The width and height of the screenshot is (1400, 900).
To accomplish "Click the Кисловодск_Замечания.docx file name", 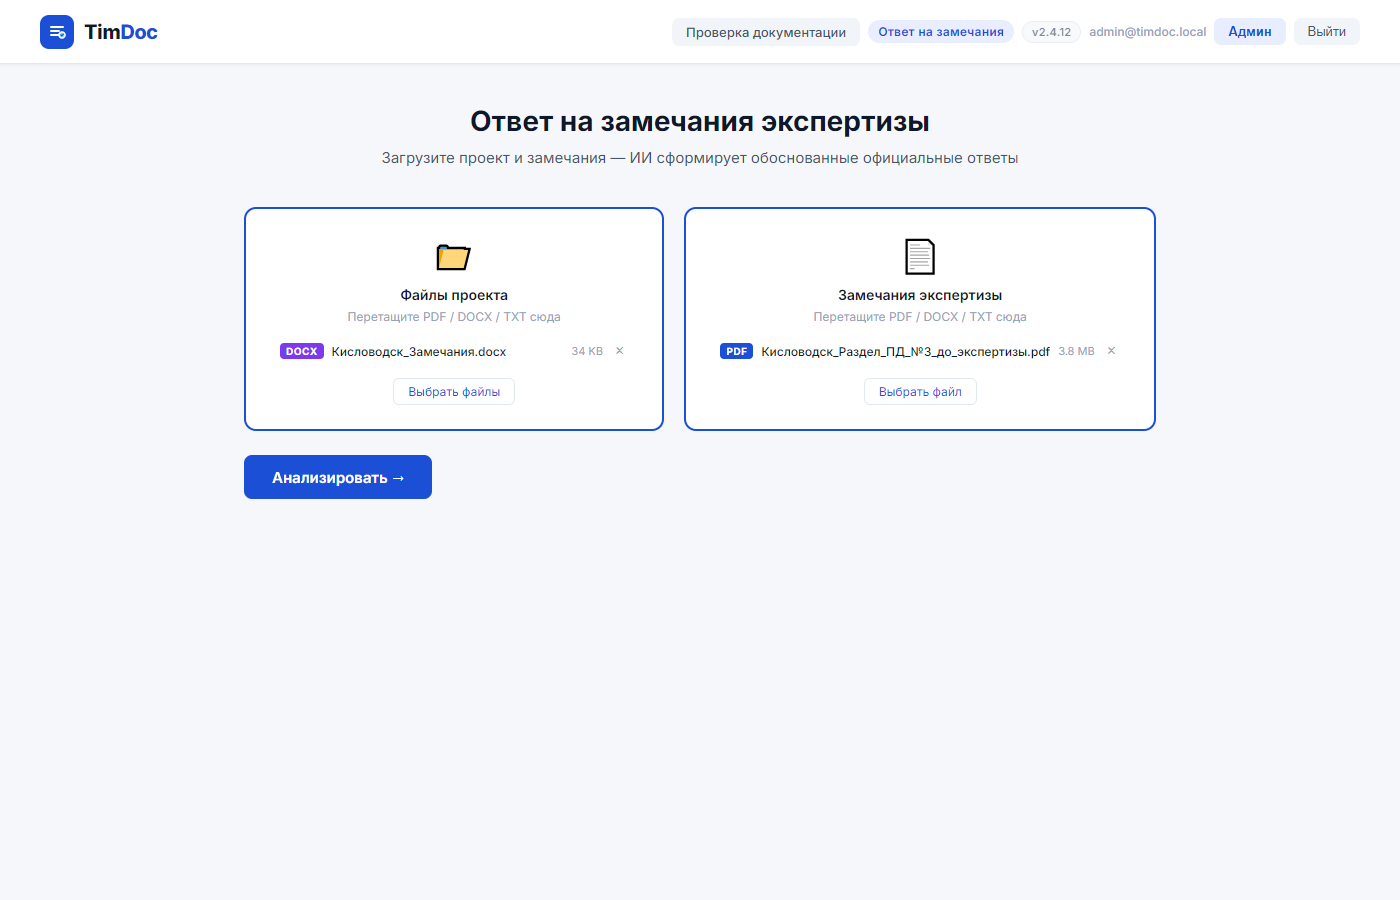I will pyautogui.click(x=418, y=351).
